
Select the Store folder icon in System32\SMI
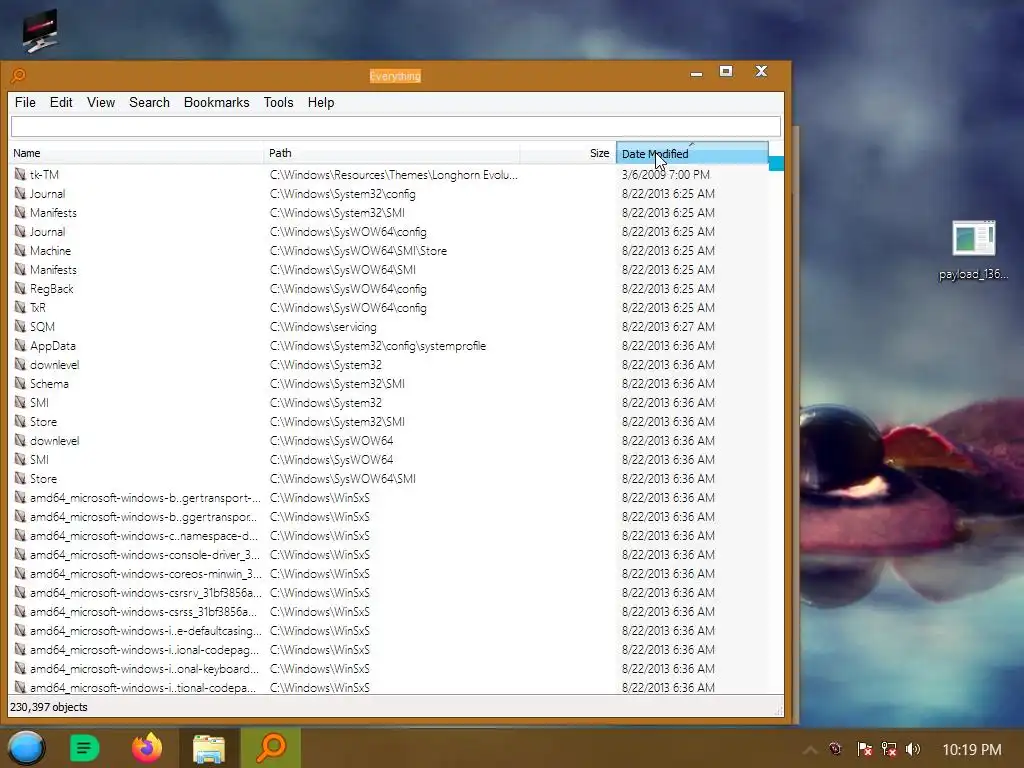coord(20,421)
